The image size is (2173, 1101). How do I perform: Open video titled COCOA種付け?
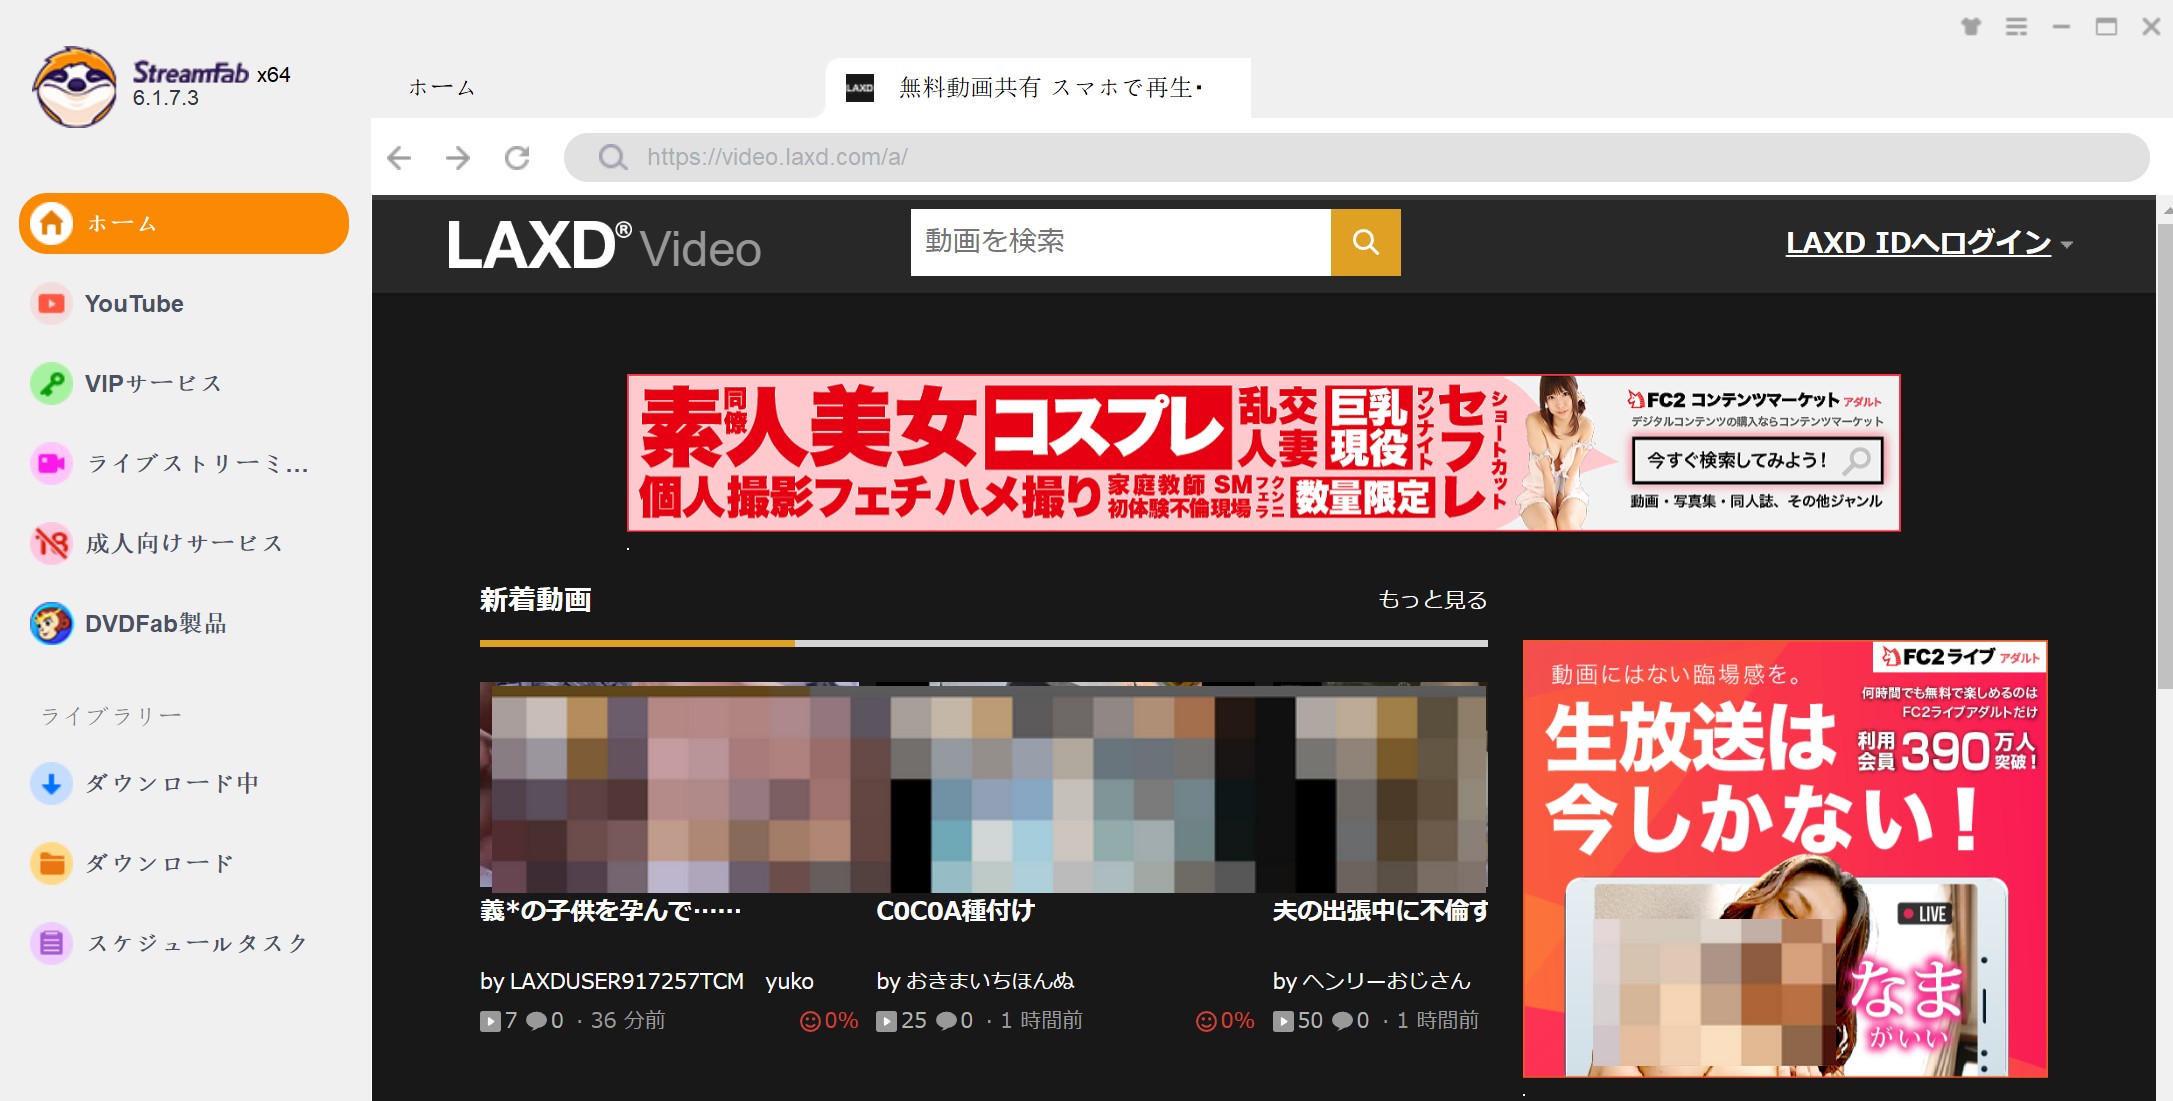click(x=955, y=911)
